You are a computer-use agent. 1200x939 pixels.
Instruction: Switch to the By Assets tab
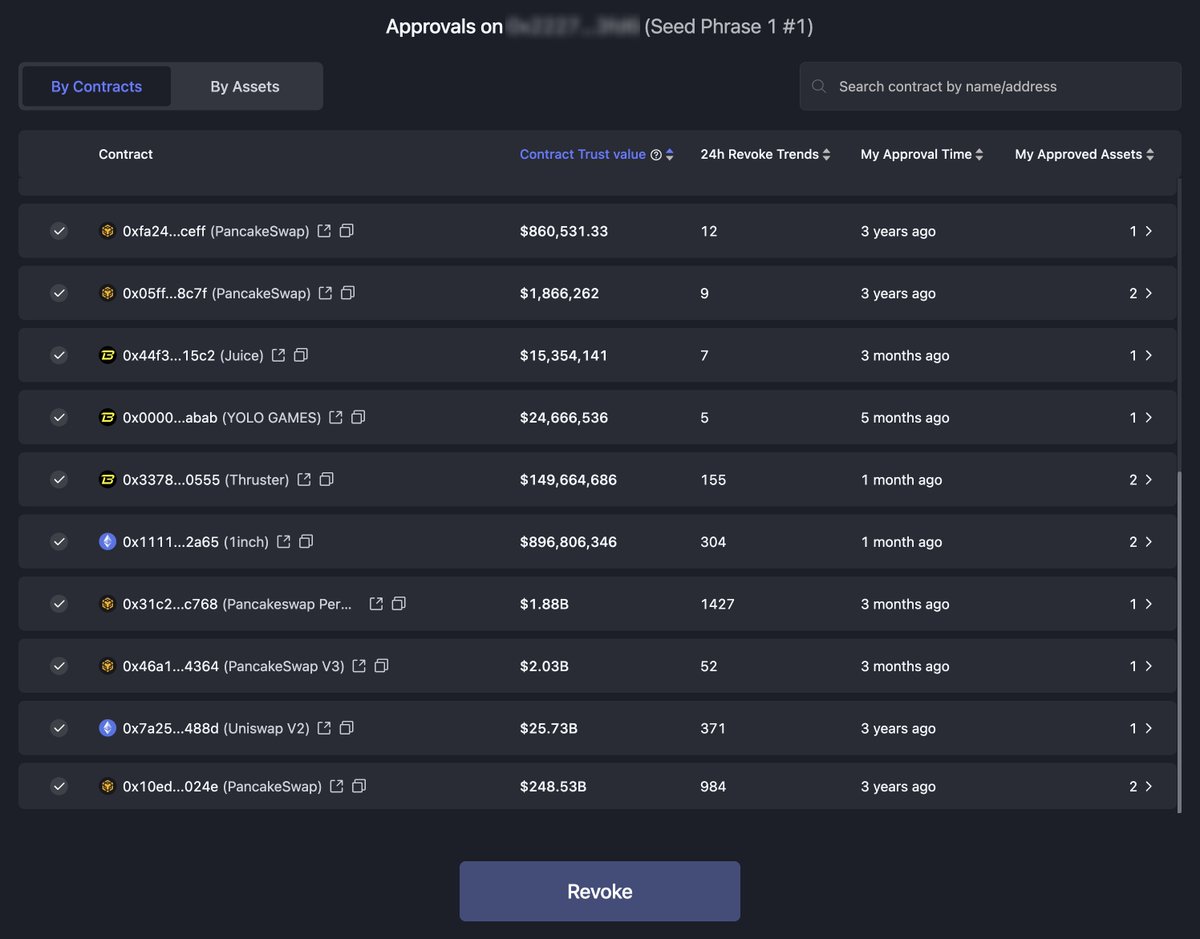245,87
